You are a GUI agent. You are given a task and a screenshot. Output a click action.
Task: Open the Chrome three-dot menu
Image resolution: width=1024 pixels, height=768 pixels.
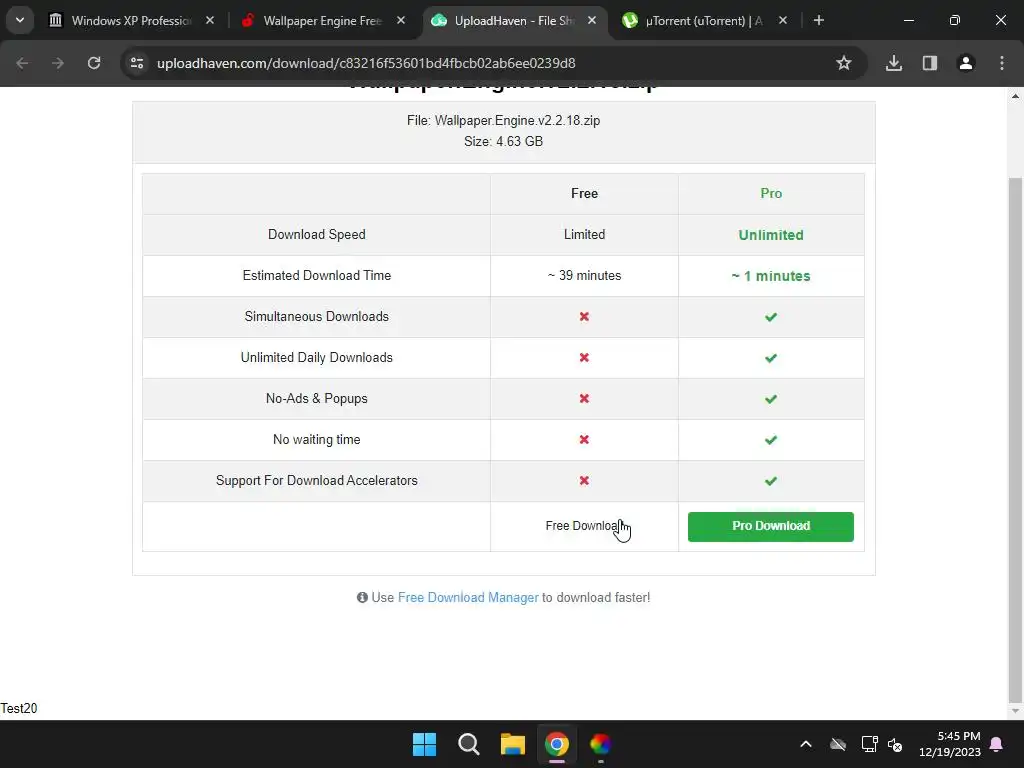coord(1002,63)
